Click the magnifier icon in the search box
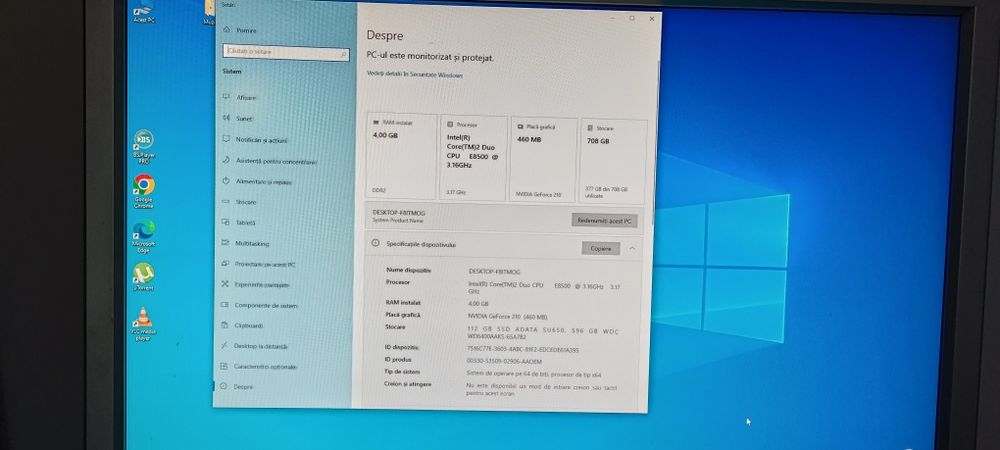 point(343,55)
